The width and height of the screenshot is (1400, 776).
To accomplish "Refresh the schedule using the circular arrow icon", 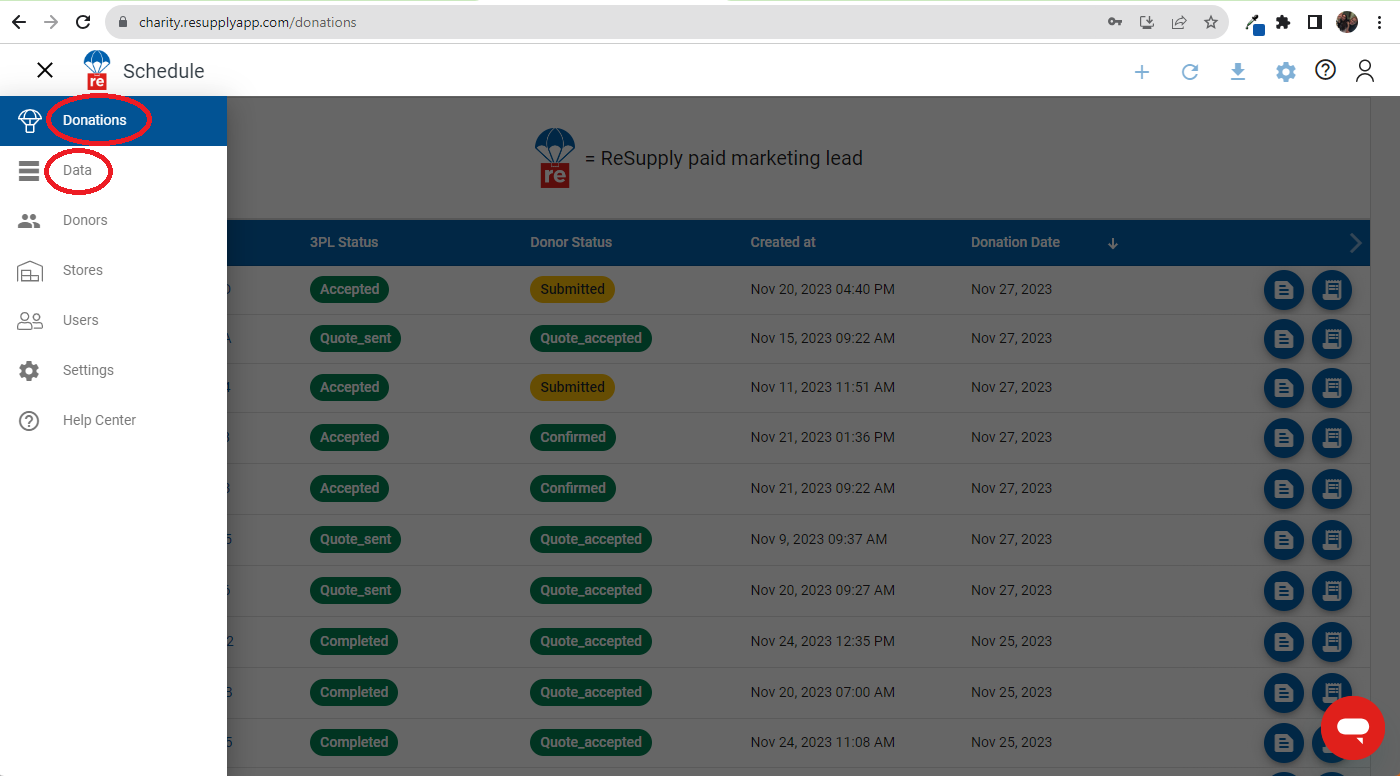I will [x=1190, y=72].
